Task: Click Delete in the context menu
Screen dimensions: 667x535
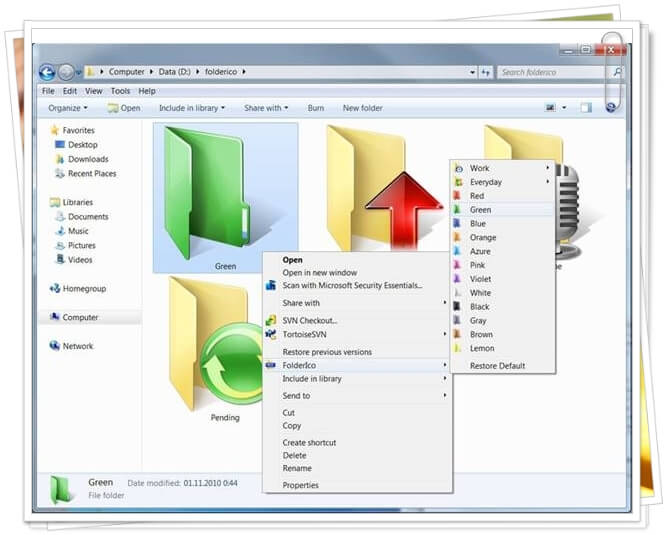Action: click(x=357, y=455)
